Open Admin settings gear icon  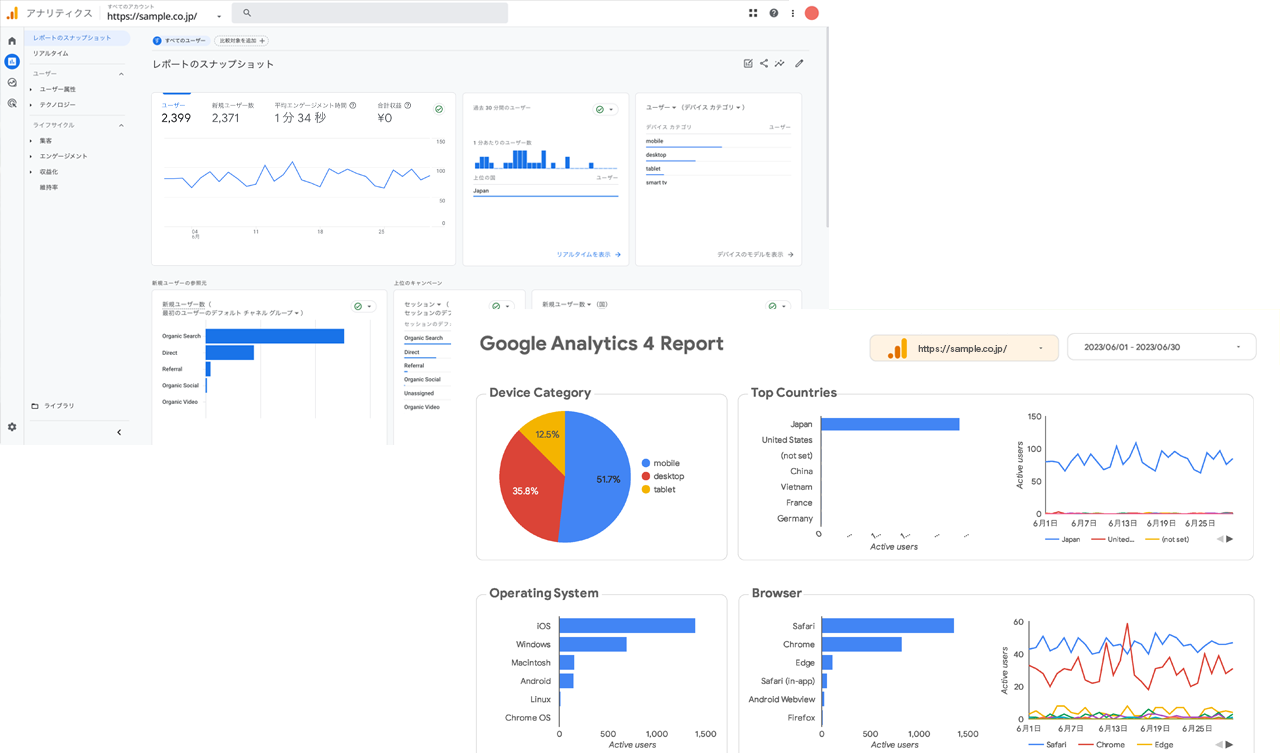click(x=12, y=427)
